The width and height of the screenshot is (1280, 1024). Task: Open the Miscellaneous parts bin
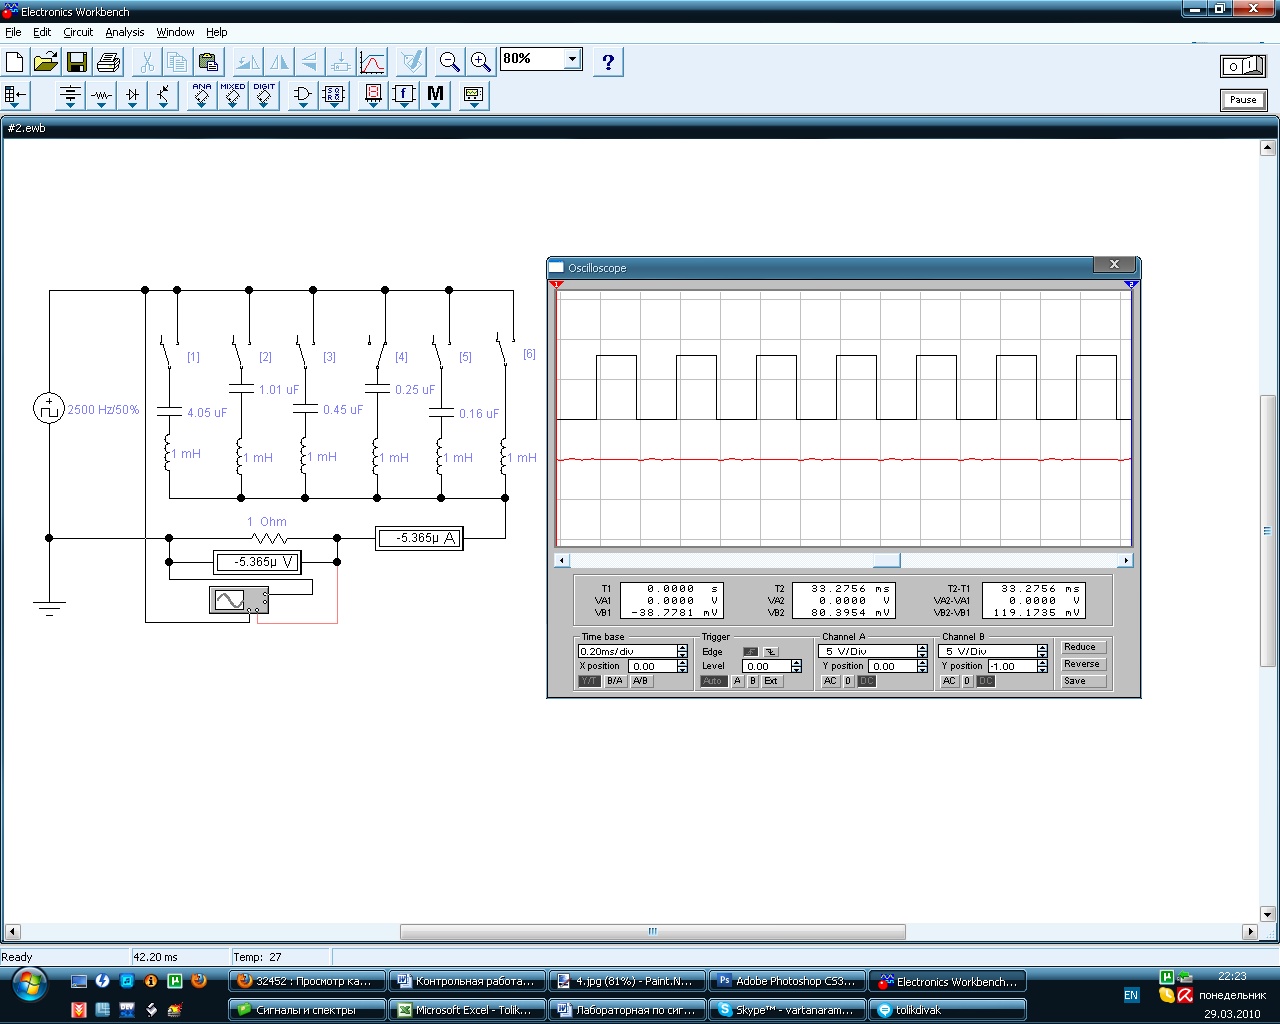[x=435, y=96]
